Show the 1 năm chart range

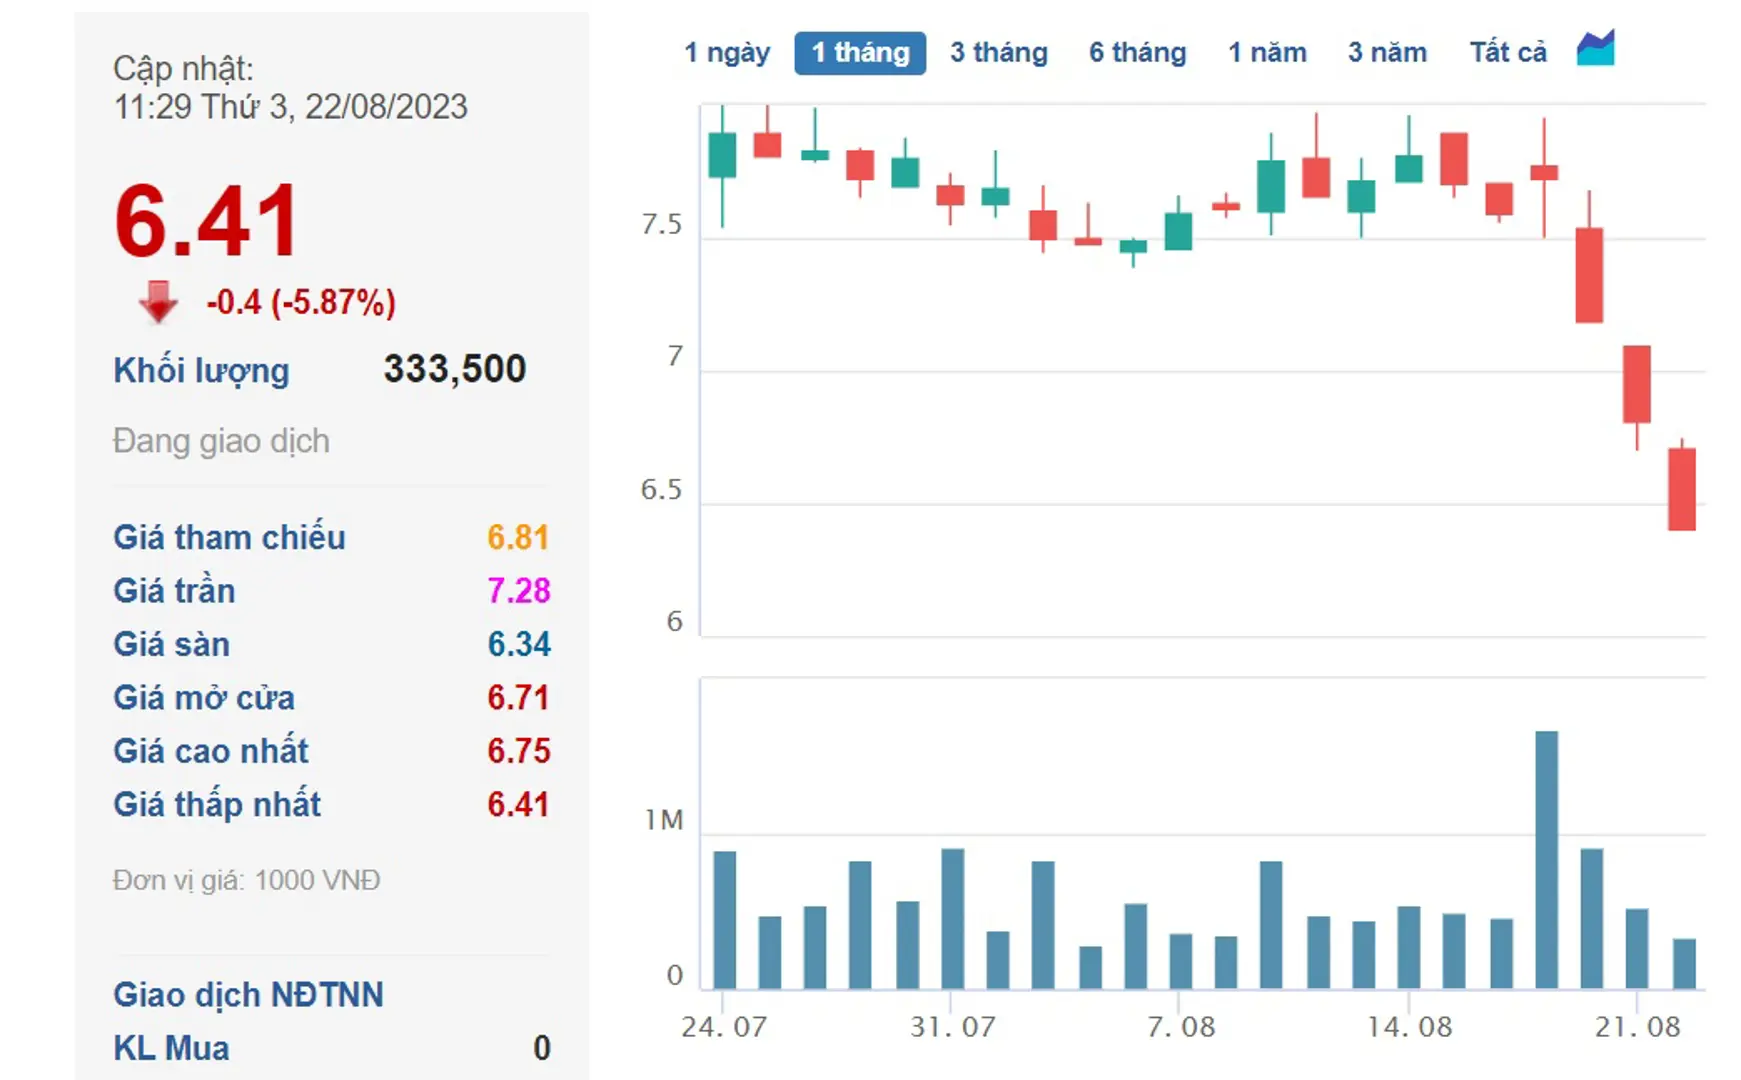1267,53
